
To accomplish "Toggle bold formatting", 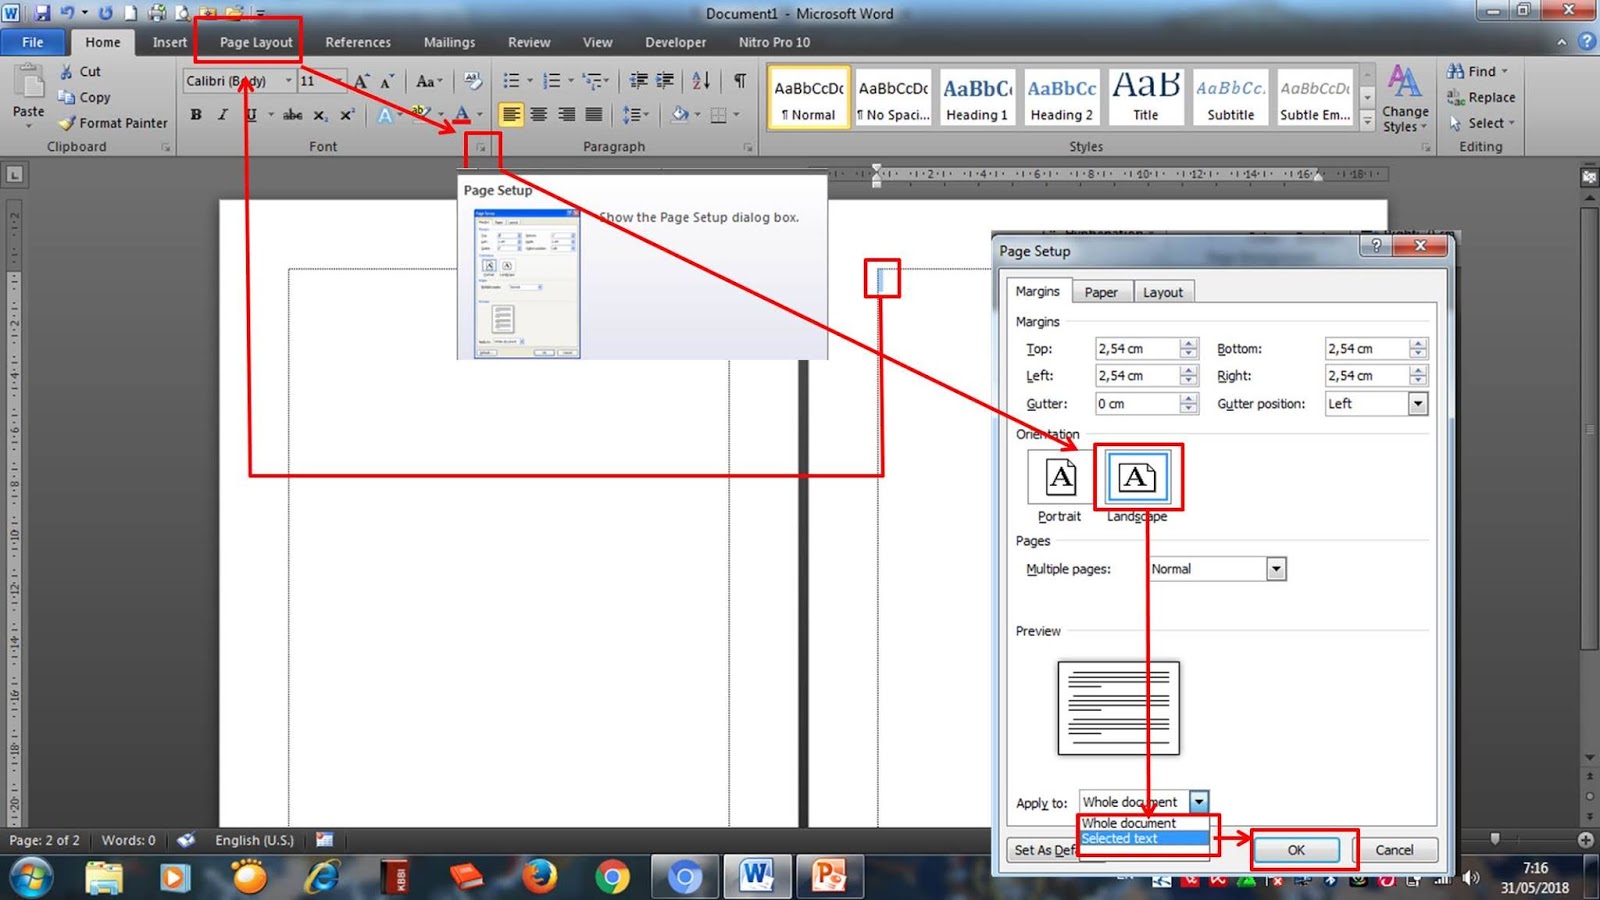I will coord(196,115).
